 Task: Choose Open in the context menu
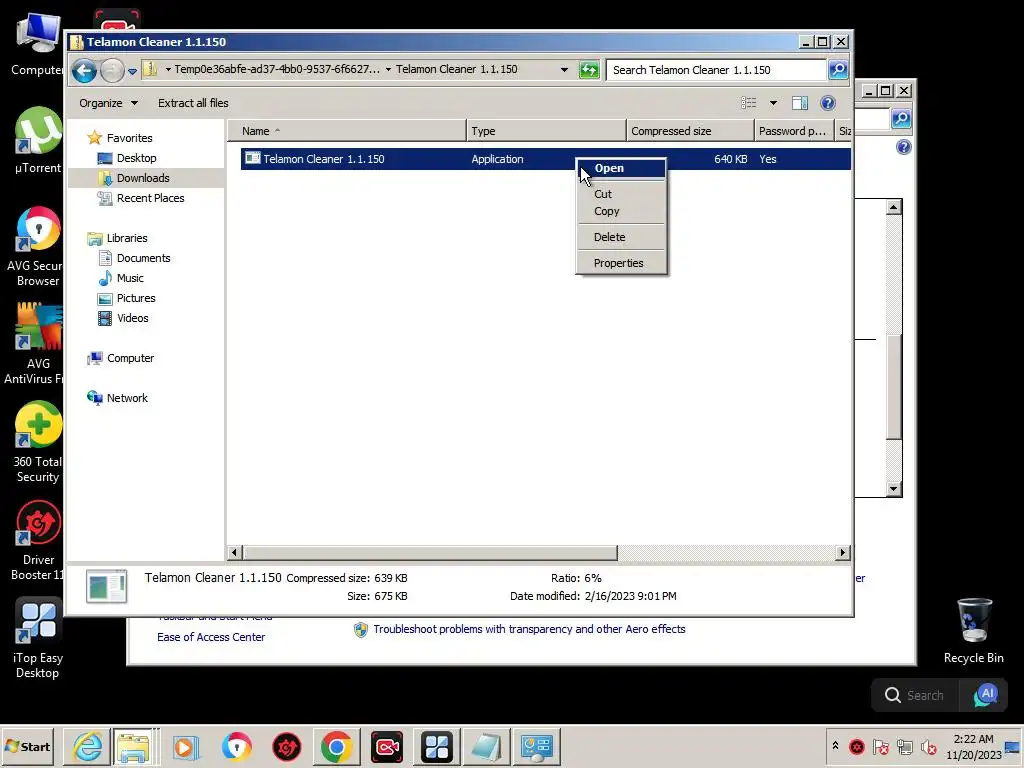tap(621, 168)
